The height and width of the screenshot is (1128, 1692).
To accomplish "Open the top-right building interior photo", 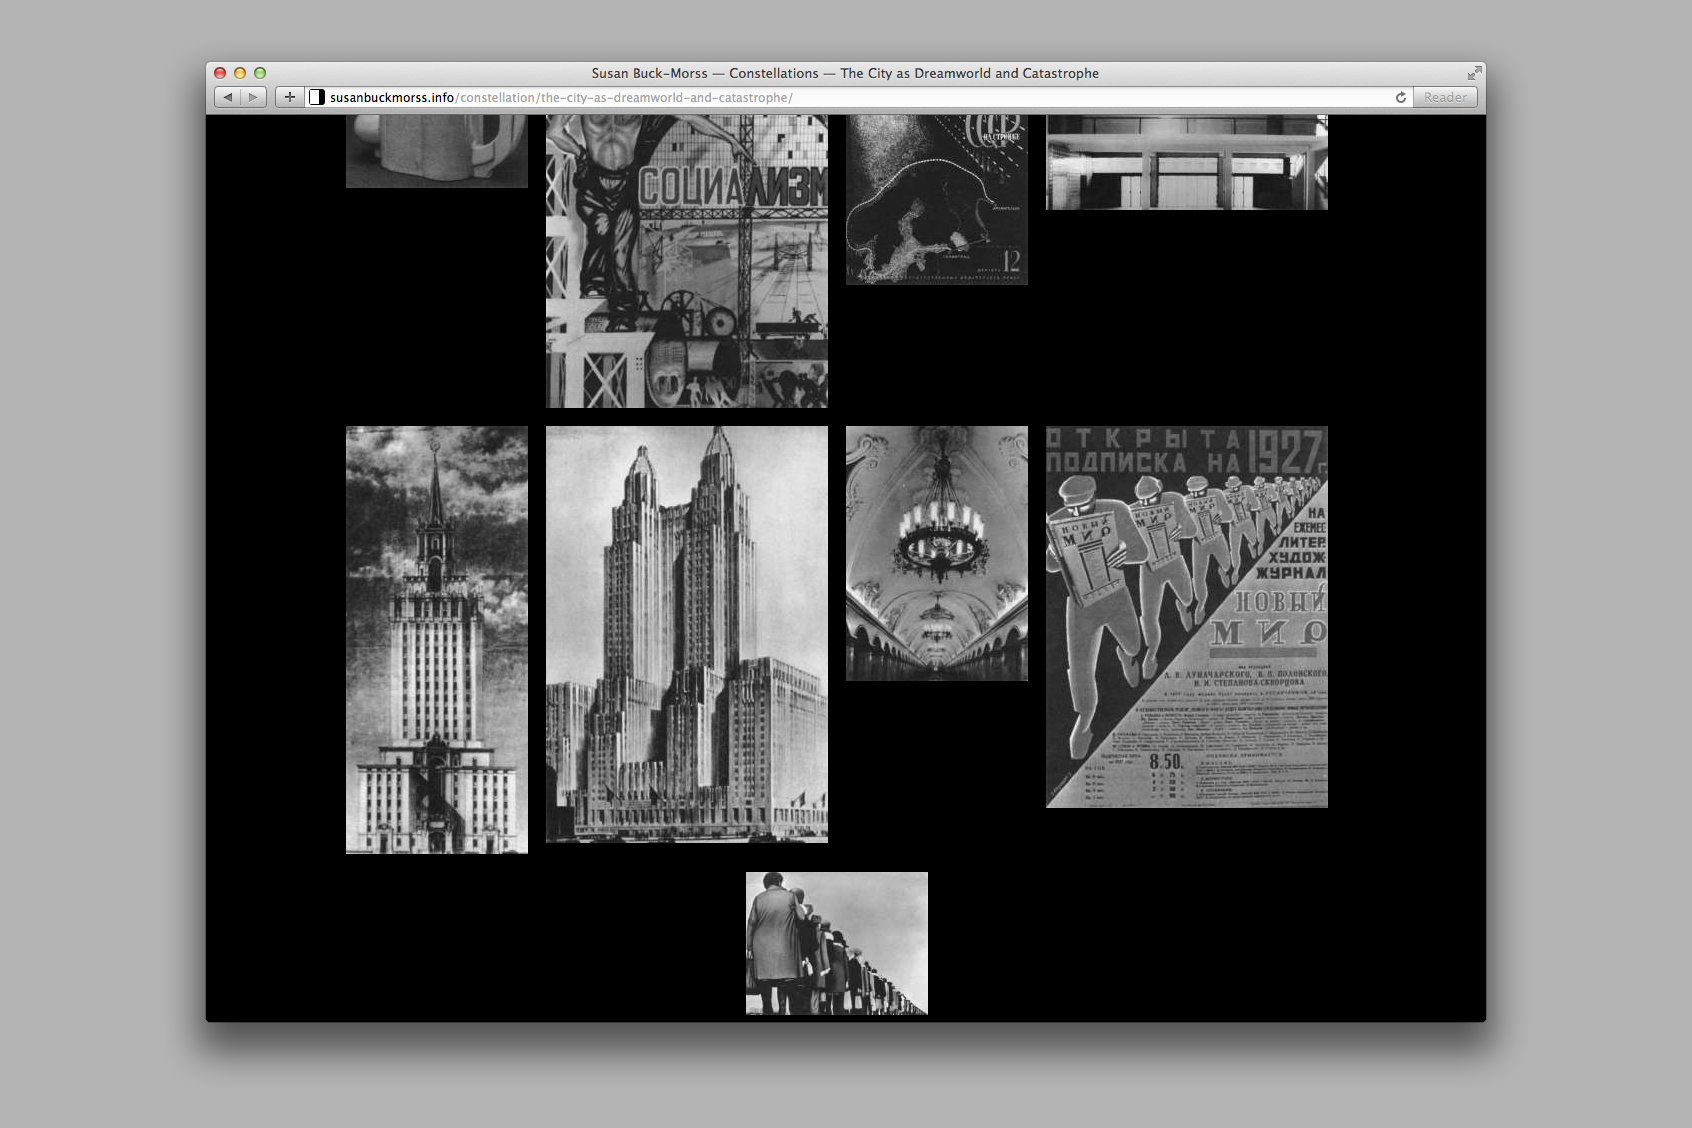I will coord(1186,162).
